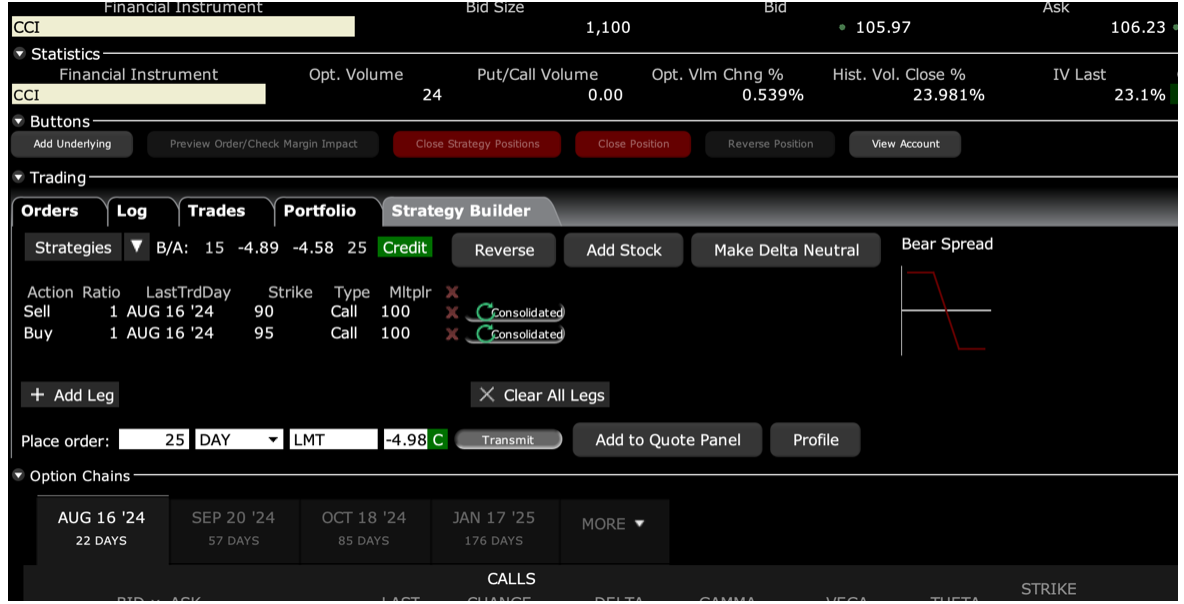Click the Bid value 105.97

click(x=883, y=27)
